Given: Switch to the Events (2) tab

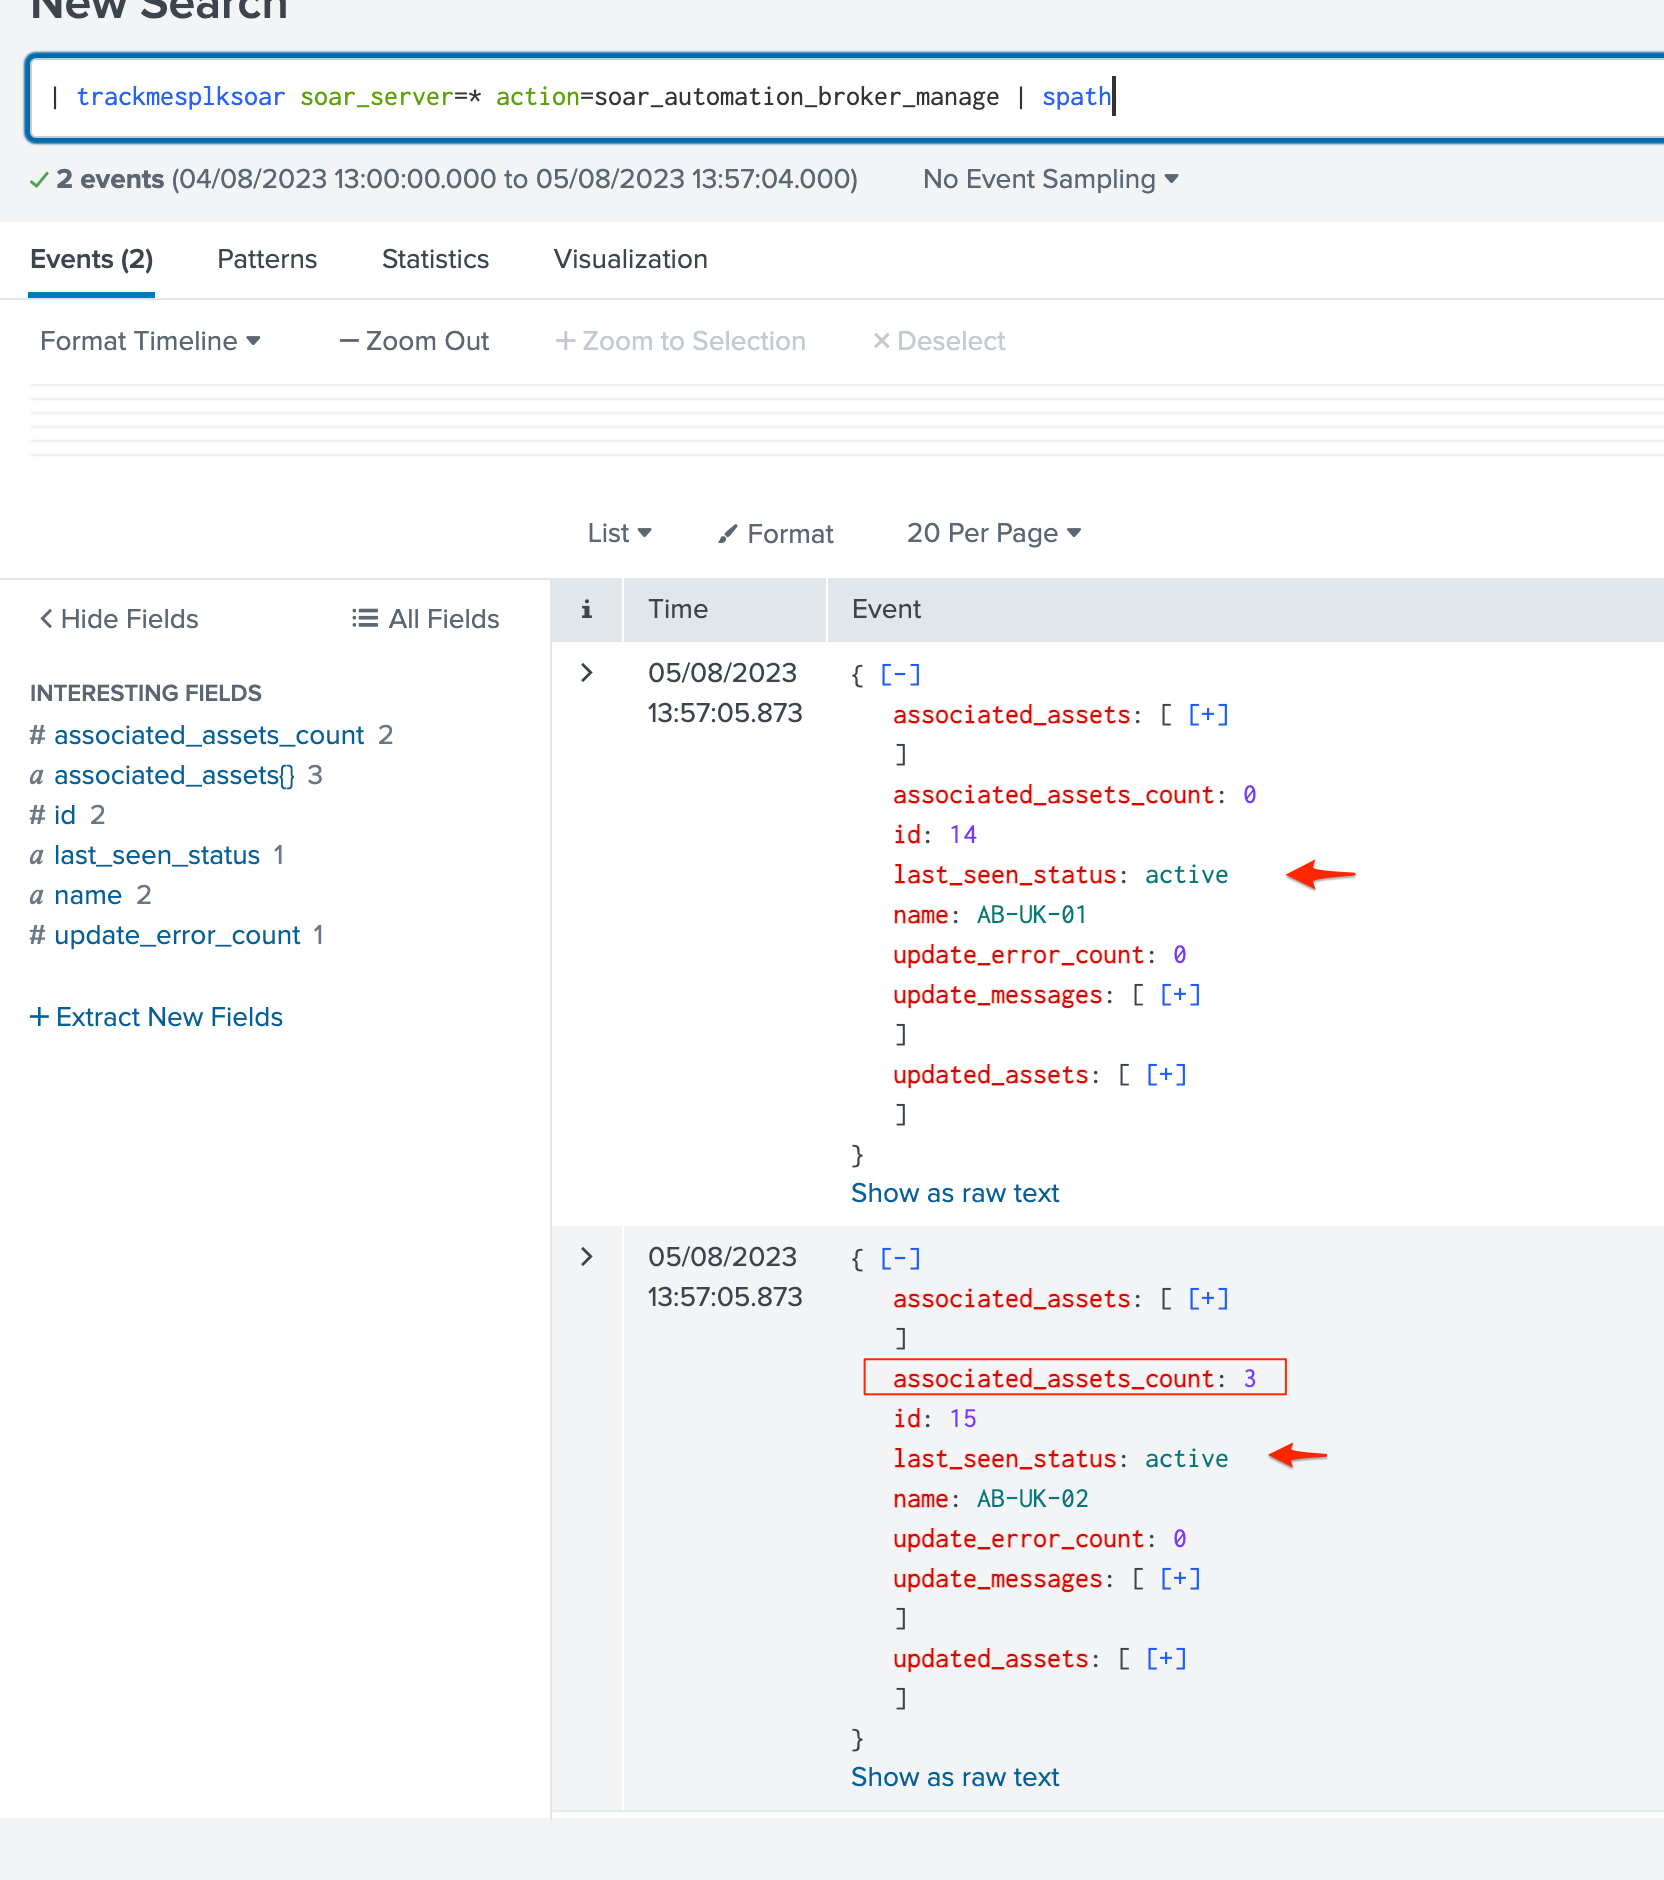Looking at the screenshot, I should coord(91,259).
